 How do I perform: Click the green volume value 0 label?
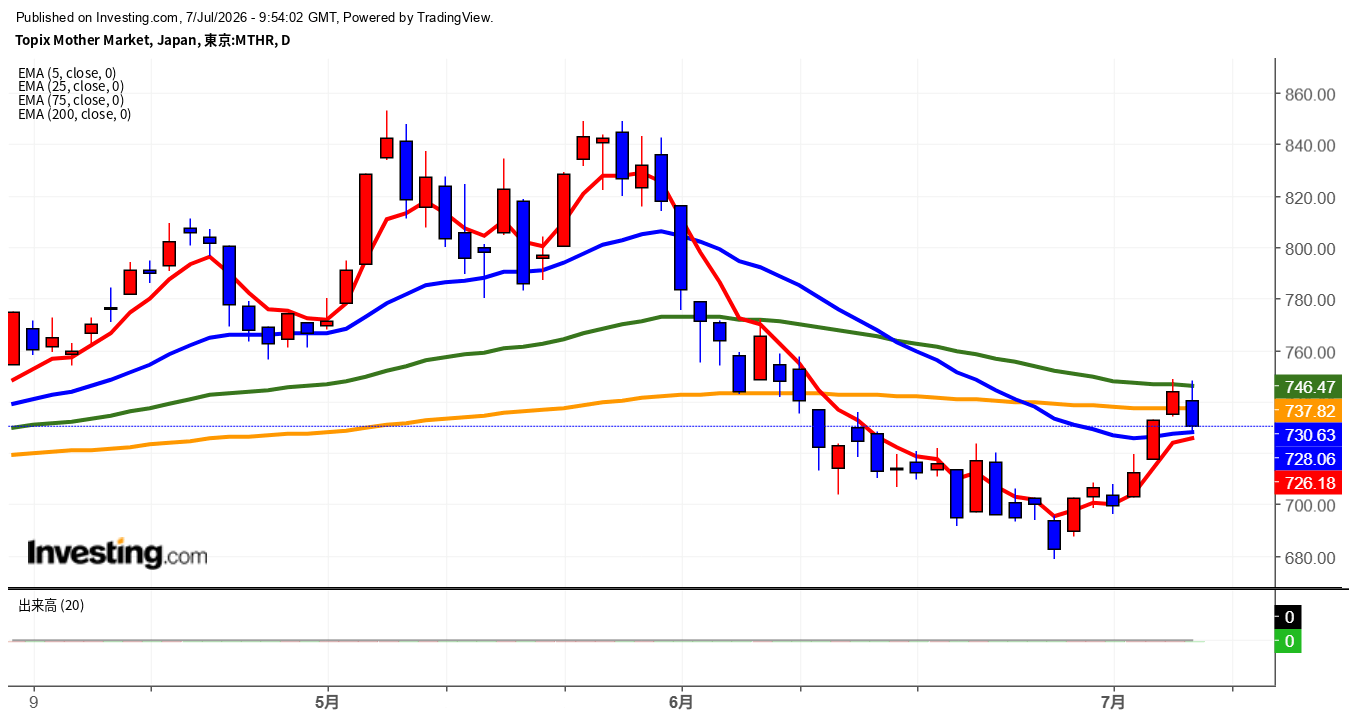click(x=1289, y=641)
